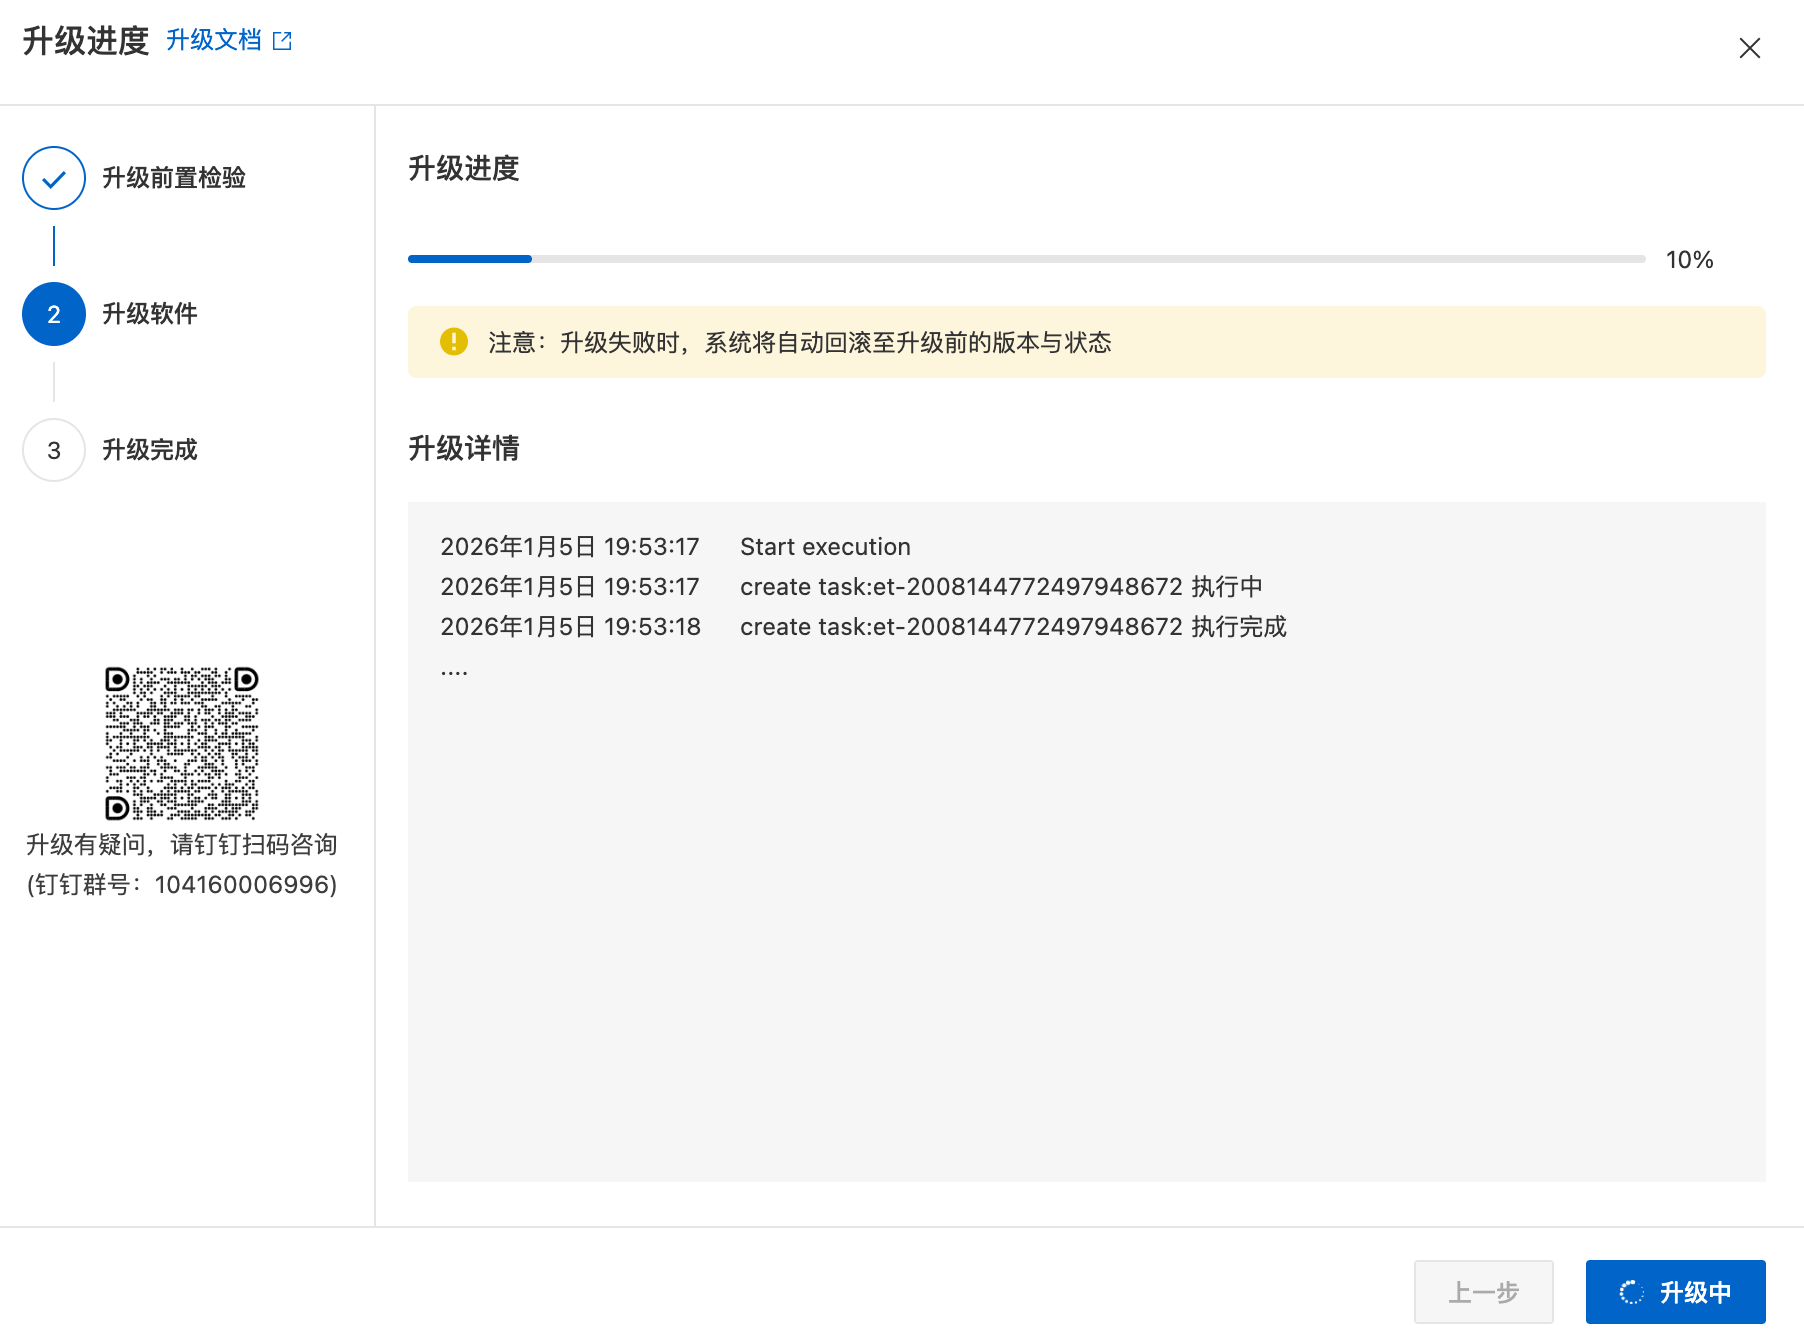Image resolution: width=1804 pixels, height=1334 pixels.
Task: Click the loading spinner in 升级中 button
Action: (1631, 1293)
